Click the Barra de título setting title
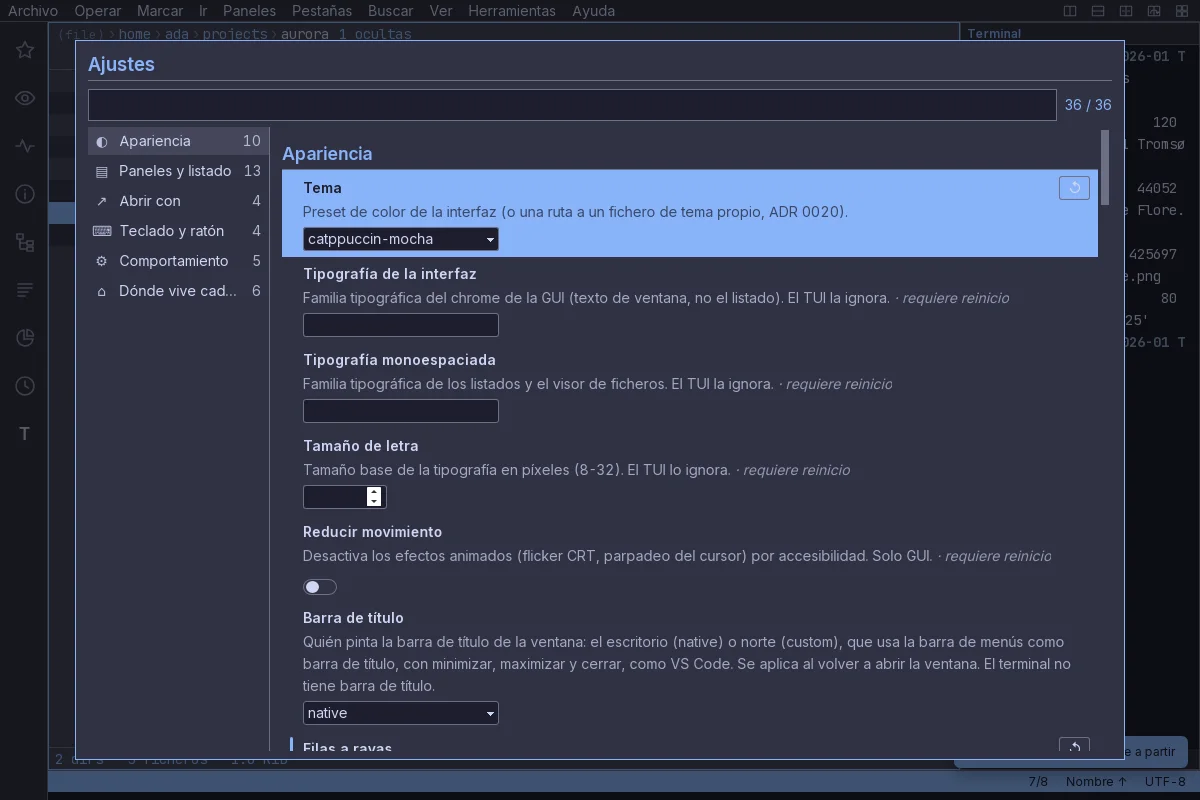The image size is (1200, 800). [353, 618]
